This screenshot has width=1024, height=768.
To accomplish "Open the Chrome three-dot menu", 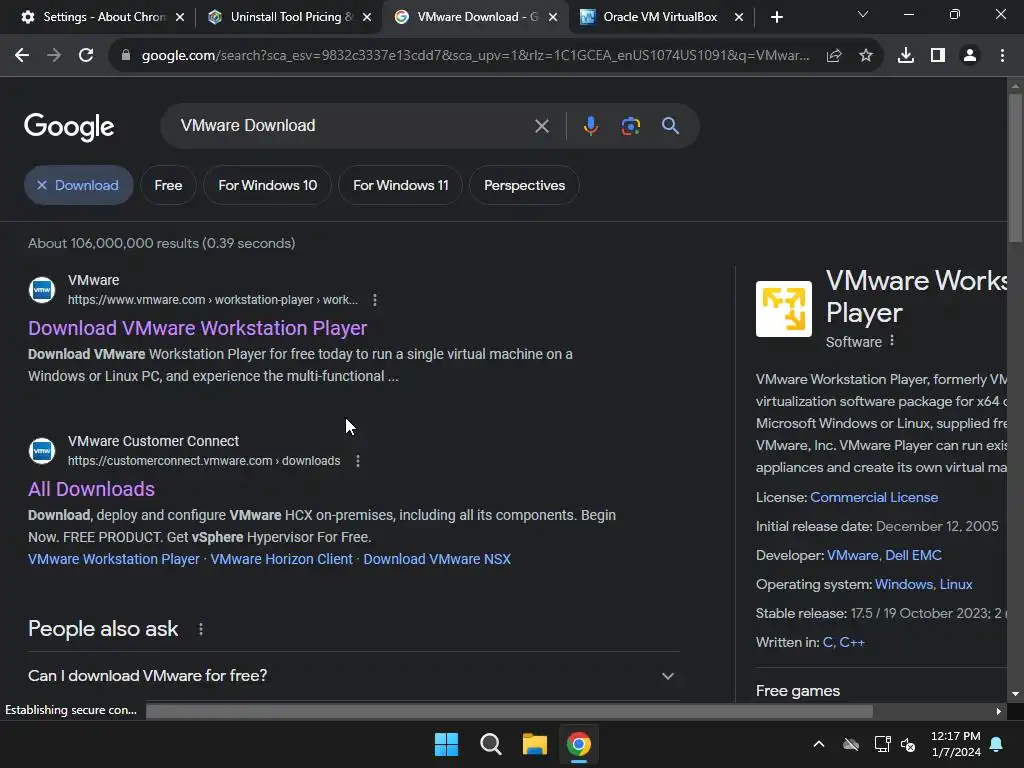I will point(1002,56).
